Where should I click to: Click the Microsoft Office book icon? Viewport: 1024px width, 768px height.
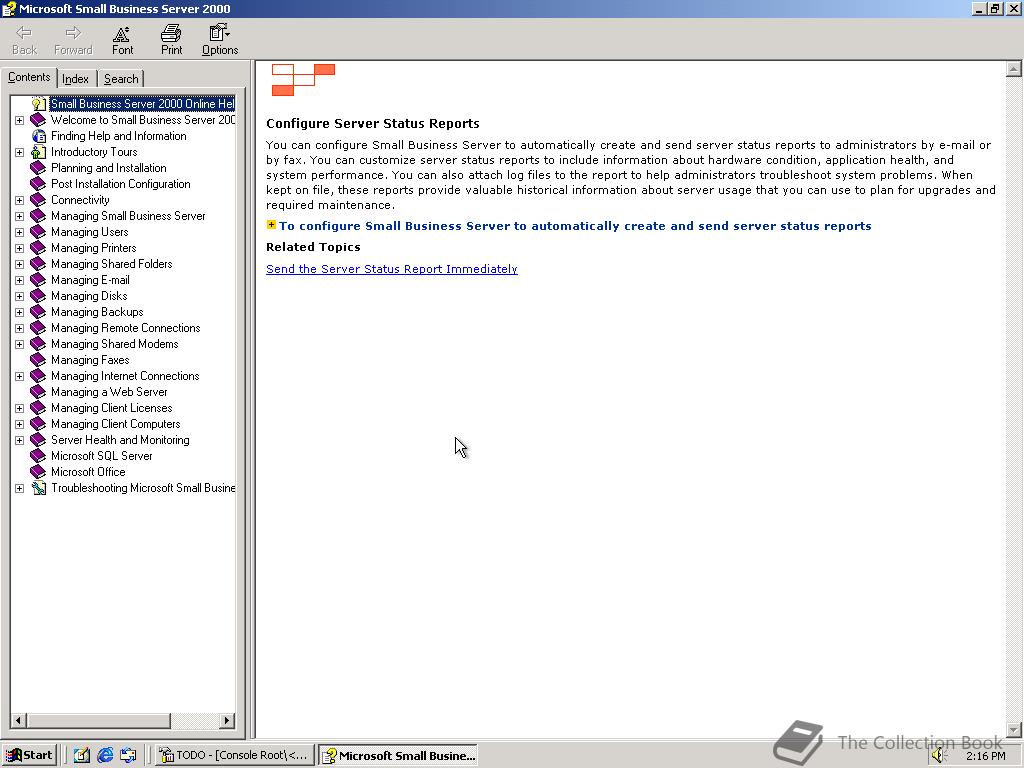pos(39,472)
